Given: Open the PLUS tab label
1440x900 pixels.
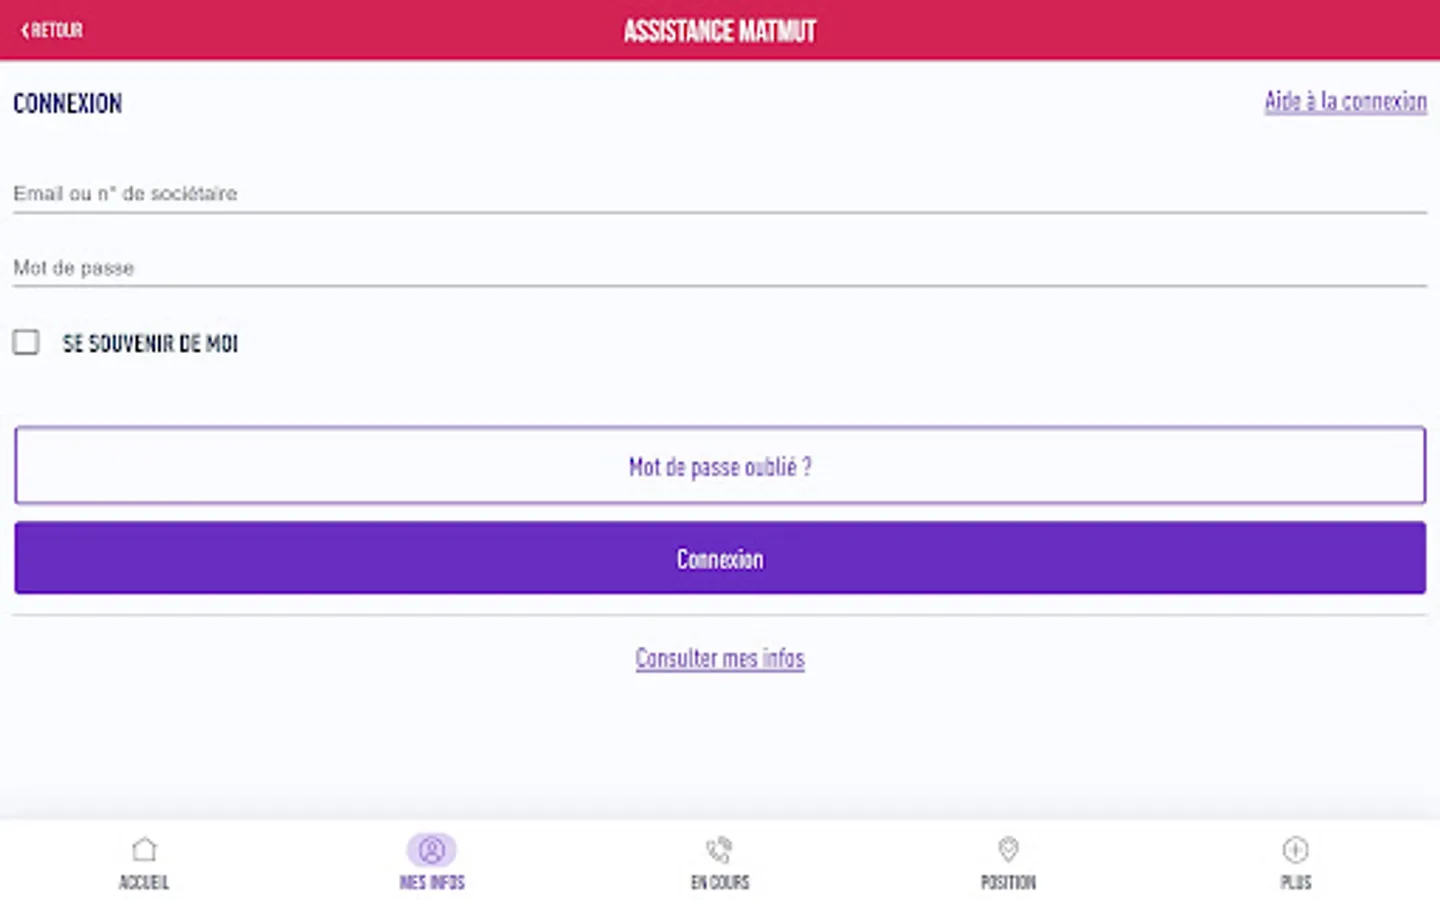Looking at the screenshot, I should coord(1295,882).
